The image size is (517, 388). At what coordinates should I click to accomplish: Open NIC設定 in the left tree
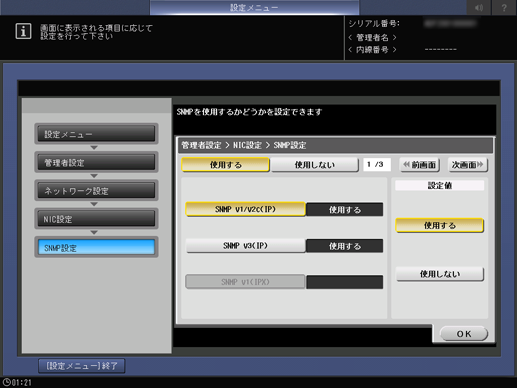pyautogui.click(x=96, y=219)
